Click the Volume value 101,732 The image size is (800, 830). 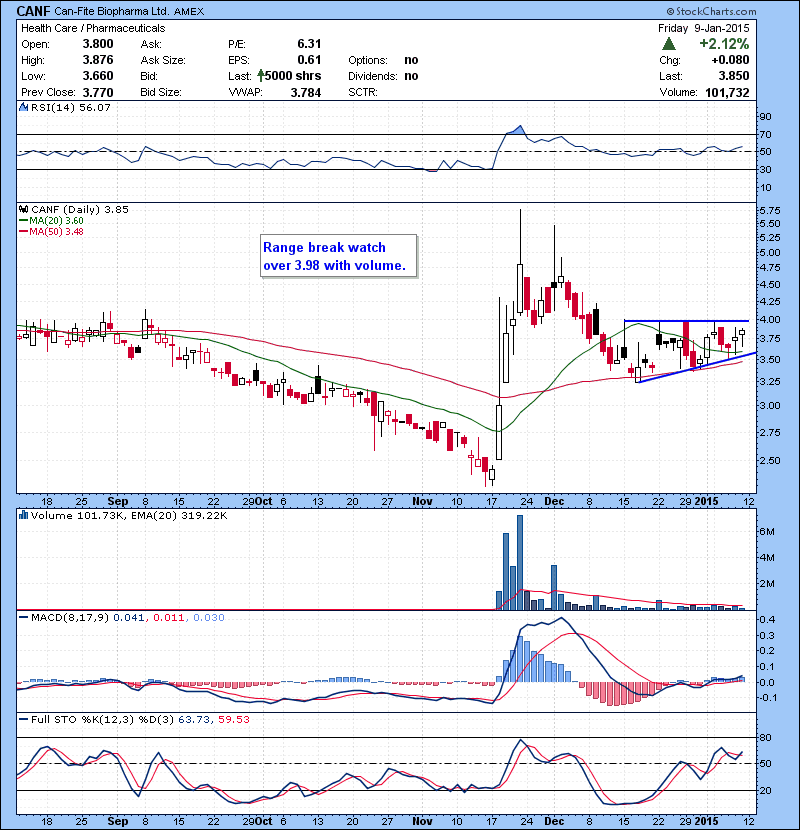tap(727, 92)
